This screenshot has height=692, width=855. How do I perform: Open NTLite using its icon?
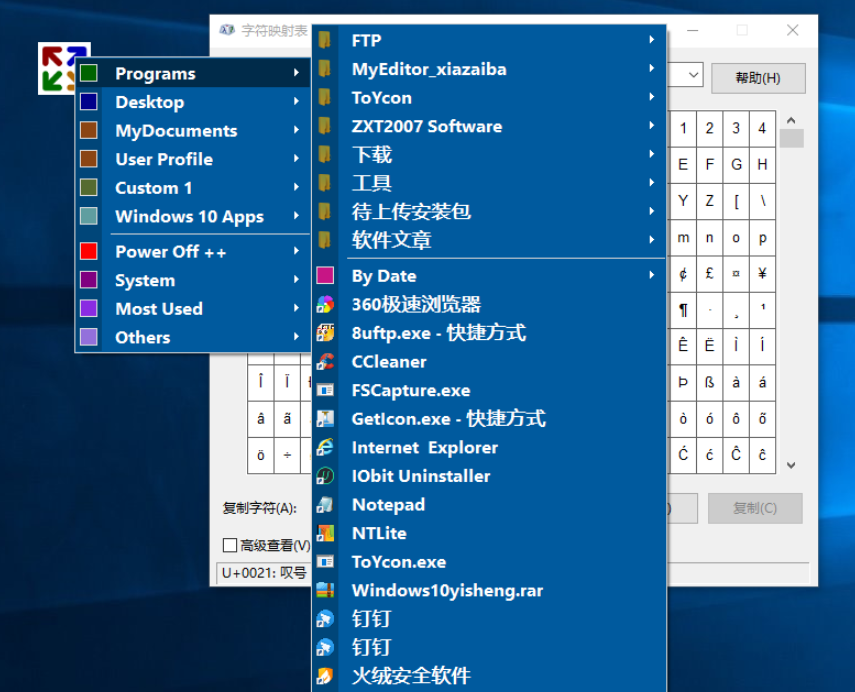click(x=325, y=534)
